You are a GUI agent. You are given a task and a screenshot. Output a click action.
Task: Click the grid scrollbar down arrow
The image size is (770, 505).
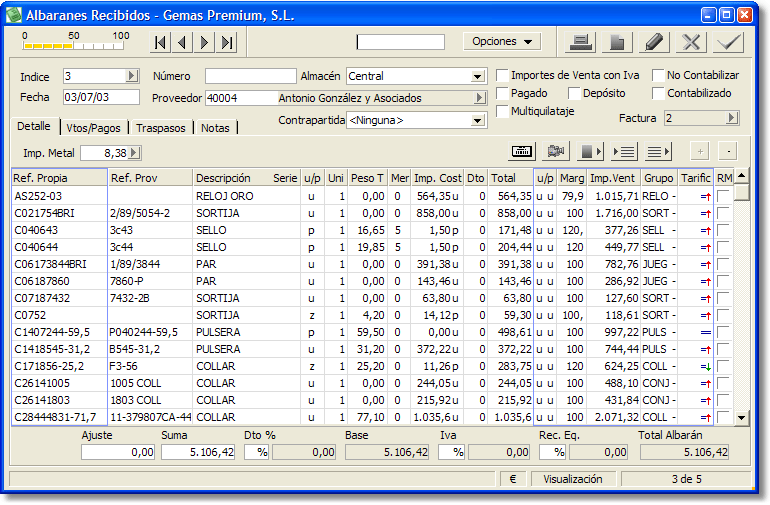742,418
